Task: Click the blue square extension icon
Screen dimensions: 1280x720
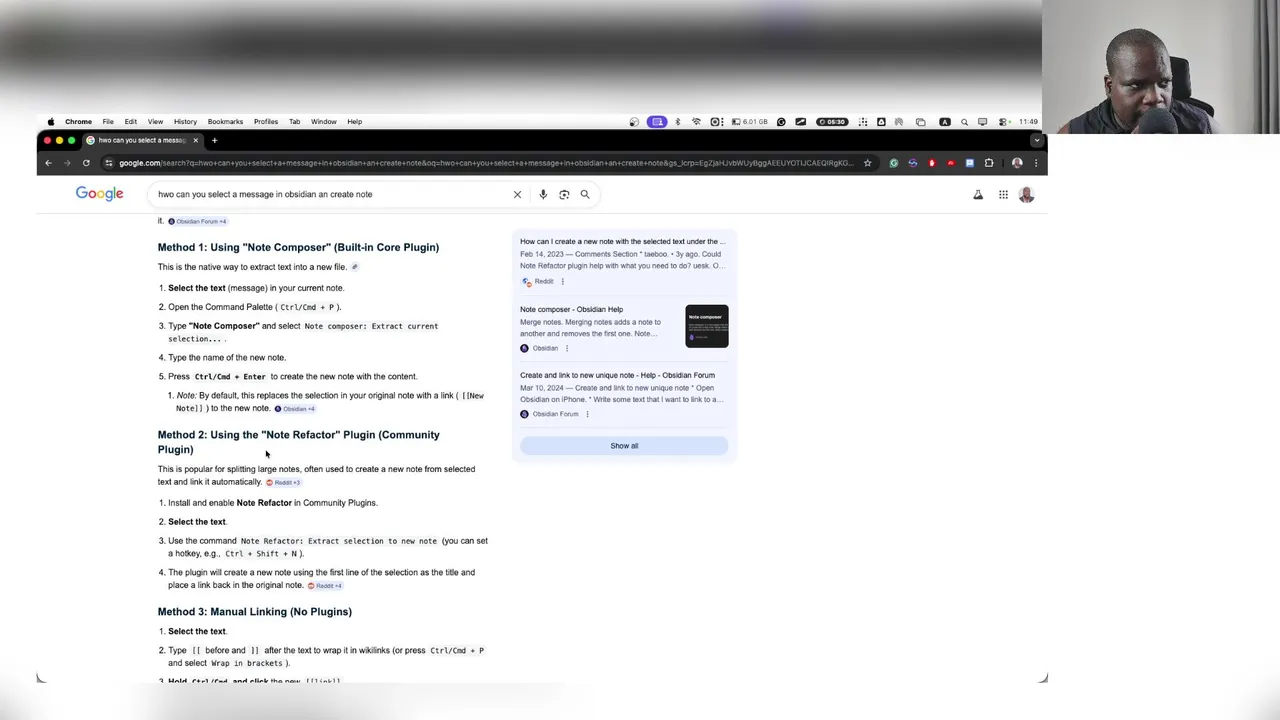Action: click(x=969, y=163)
